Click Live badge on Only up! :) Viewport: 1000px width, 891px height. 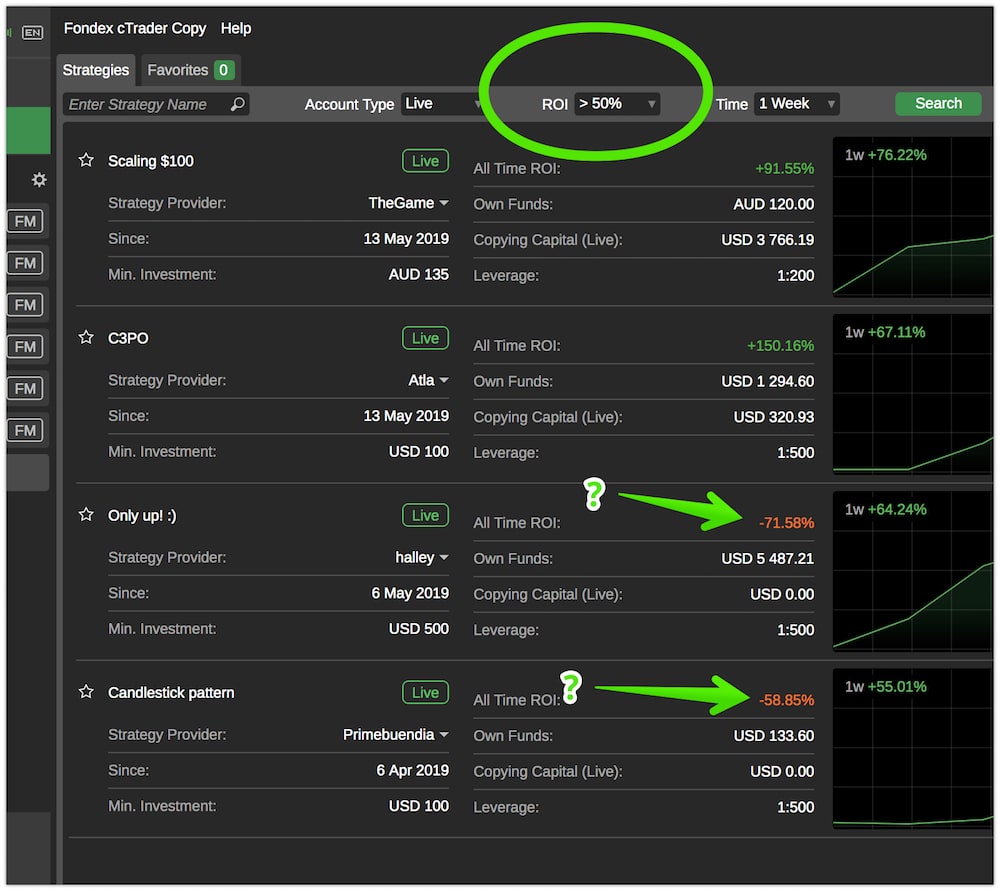click(x=425, y=515)
